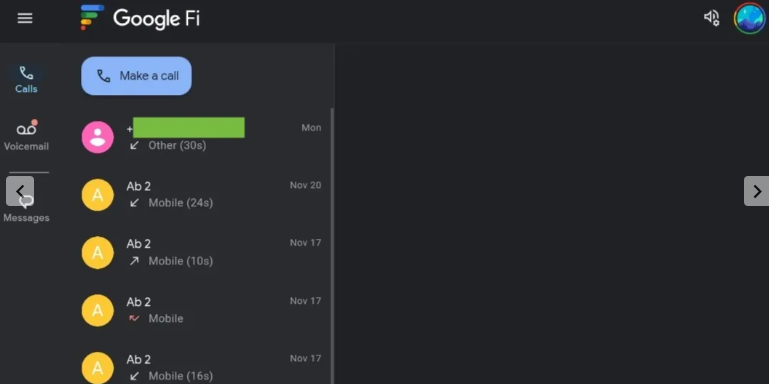Open the Monday incoming call entry
This screenshot has width=769, height=384.
coord(202,137)
